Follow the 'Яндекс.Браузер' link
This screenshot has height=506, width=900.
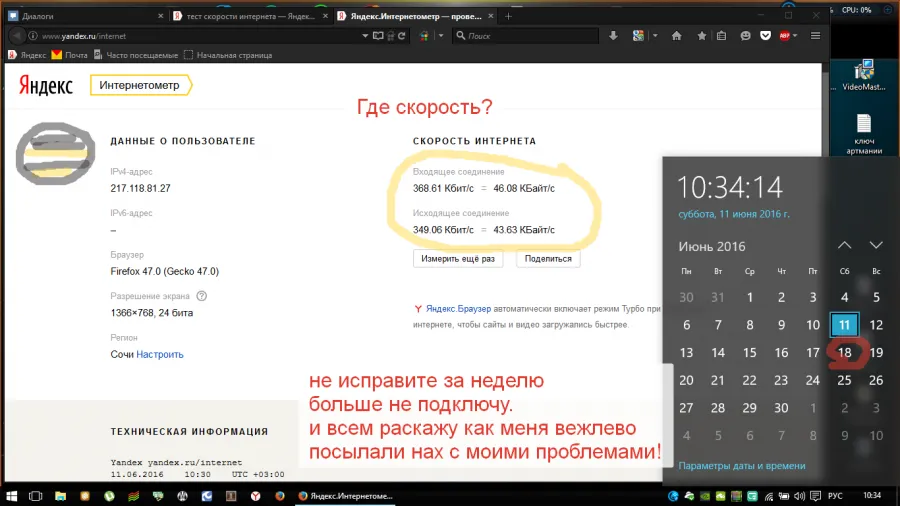coord(458,309)
